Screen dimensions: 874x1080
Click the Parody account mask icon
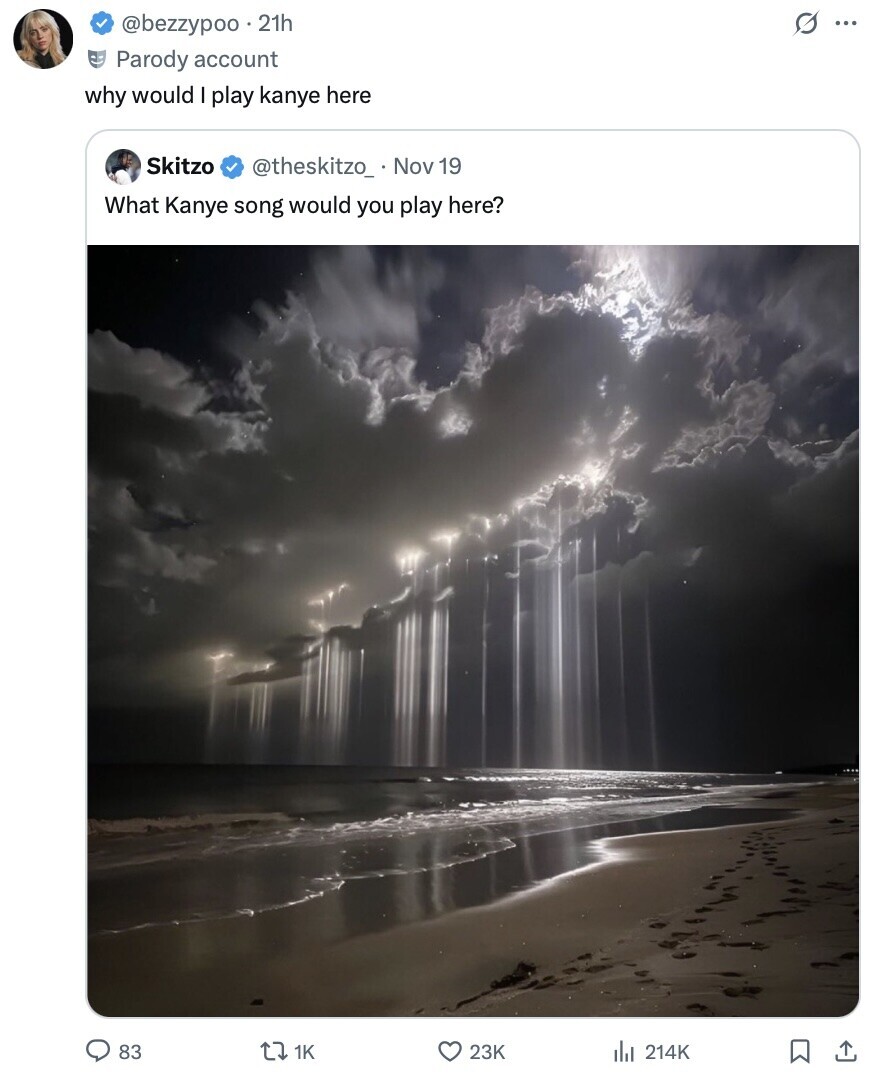point(97,59)
